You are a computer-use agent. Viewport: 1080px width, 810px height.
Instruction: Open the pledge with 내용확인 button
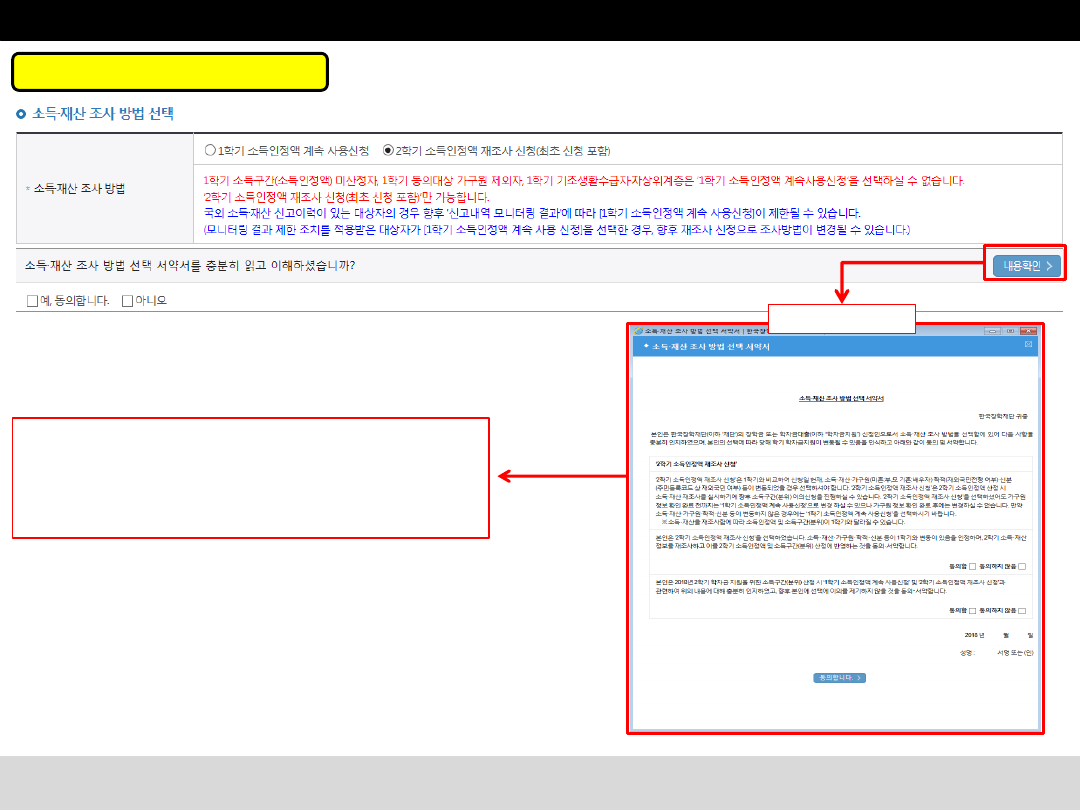point(1024,265)
